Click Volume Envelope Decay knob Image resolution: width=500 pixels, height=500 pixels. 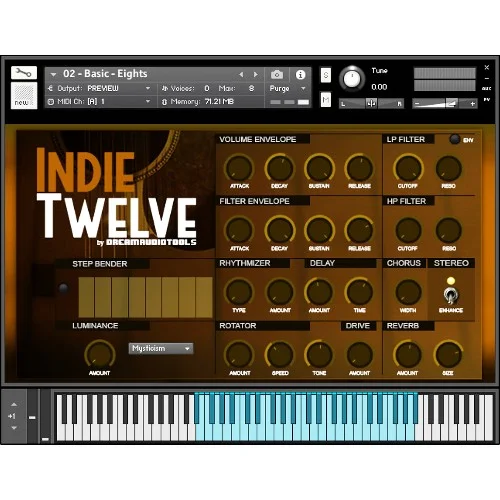point(279,168)
